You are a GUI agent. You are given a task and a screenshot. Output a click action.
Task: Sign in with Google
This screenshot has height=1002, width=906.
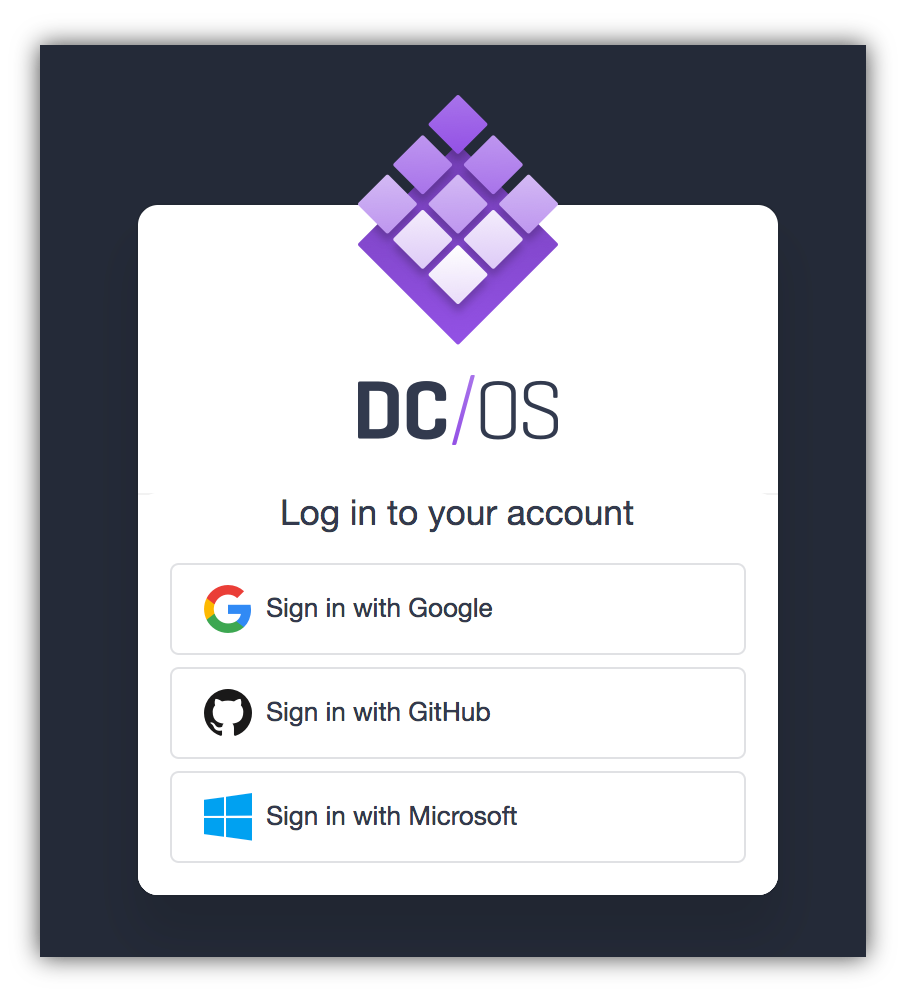pos(457,609)
